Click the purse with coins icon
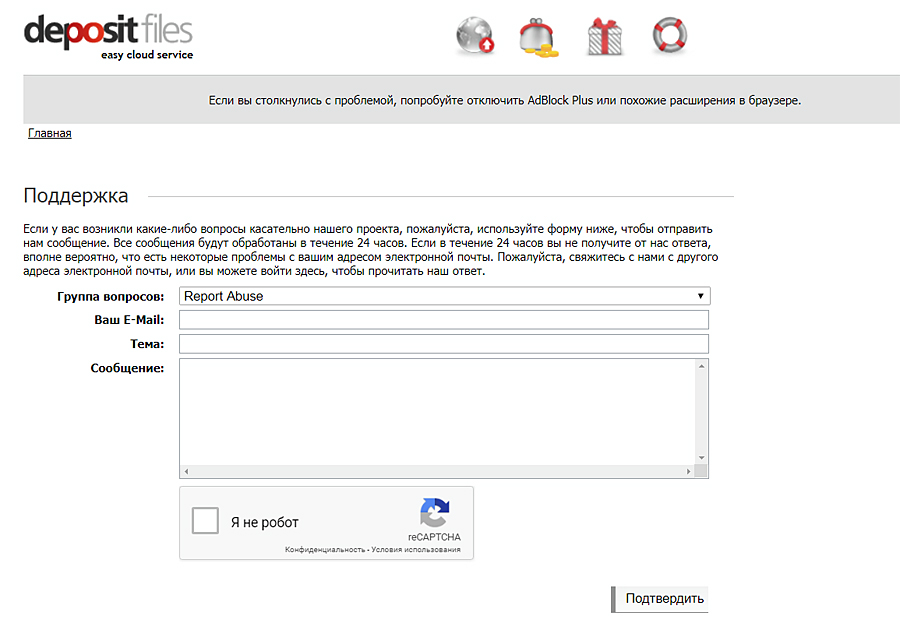Viewport: 900px width, 623px height. [538, 37]
